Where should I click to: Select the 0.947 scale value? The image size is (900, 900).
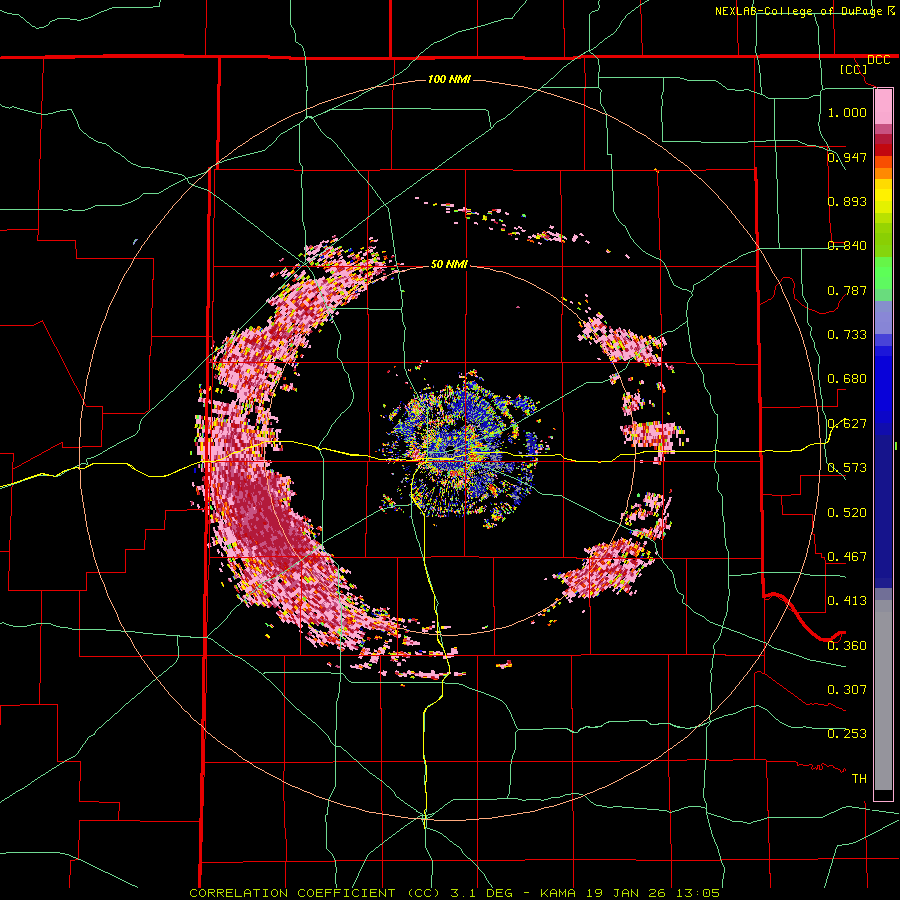(x=847, y=157)
